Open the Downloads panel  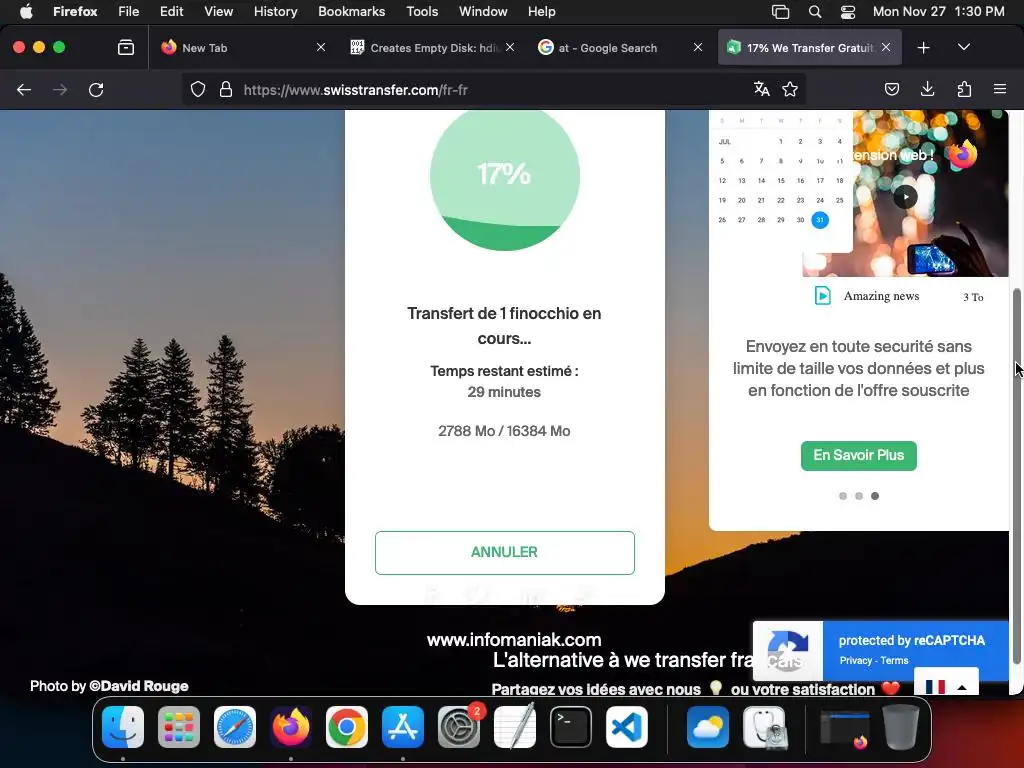tap(927, 89)
